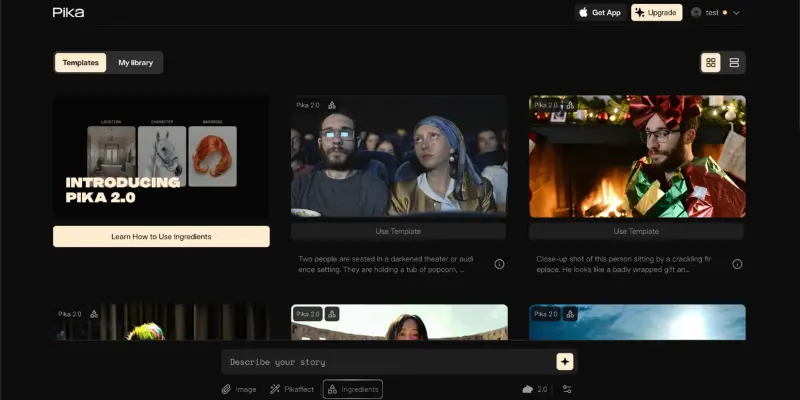Open the Introducing Pika 2.0 banner
Image resolution: width=800 pixels, height=400 pixels.
pos(161,157)
